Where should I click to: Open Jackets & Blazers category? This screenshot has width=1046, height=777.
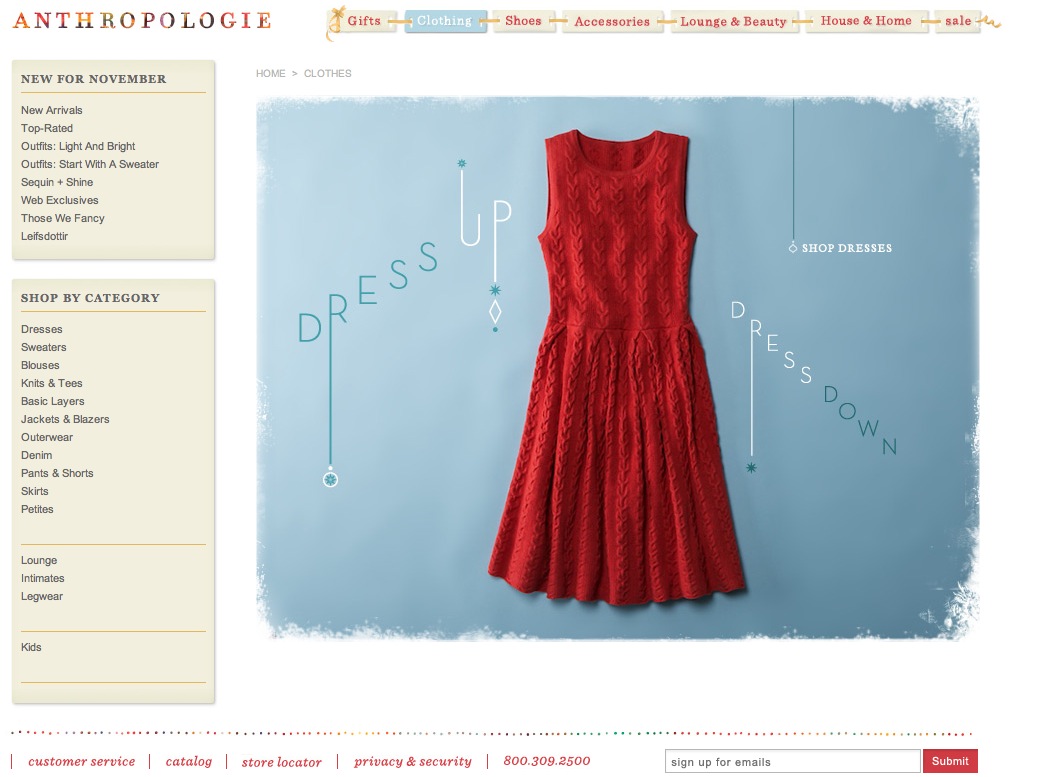[x=65, y=419]
